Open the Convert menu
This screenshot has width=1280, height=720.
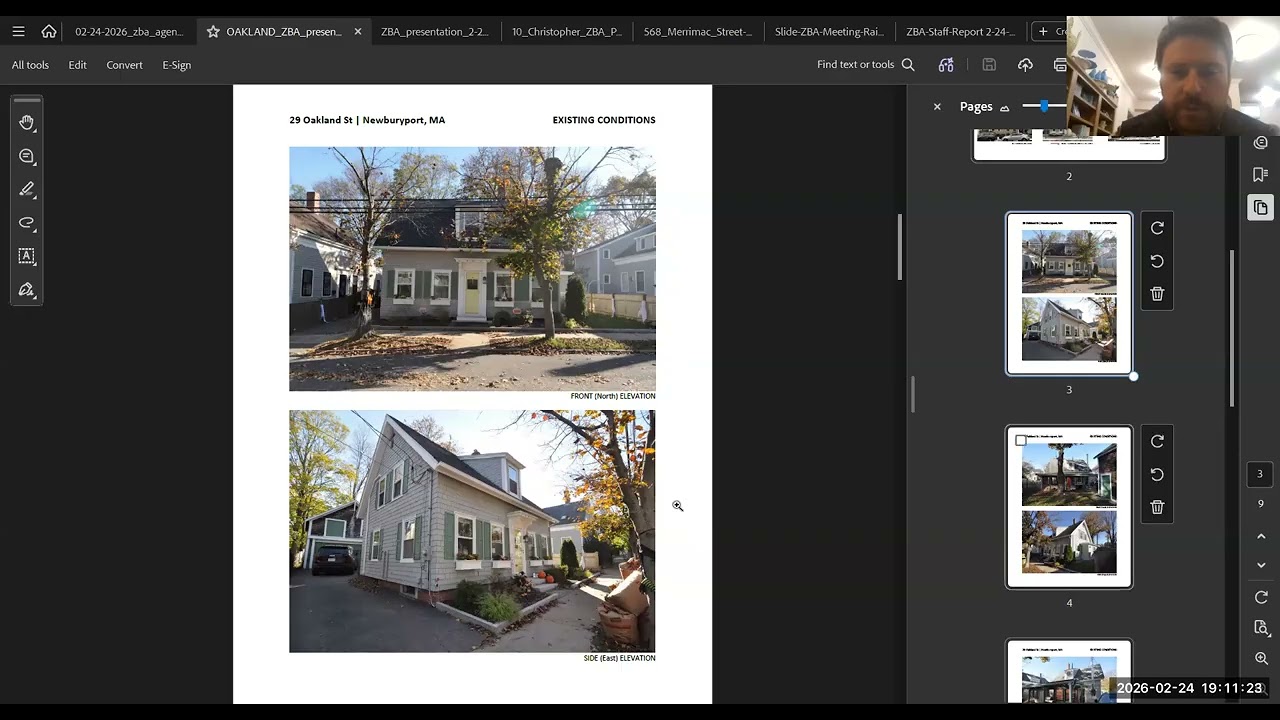coord(124,65)
